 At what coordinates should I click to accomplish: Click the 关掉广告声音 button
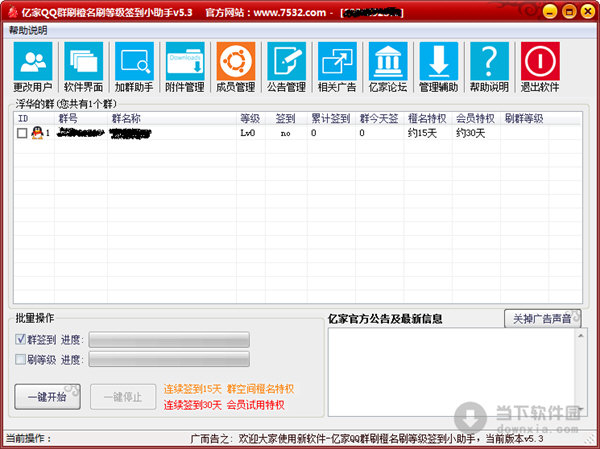tap(543, 319)
